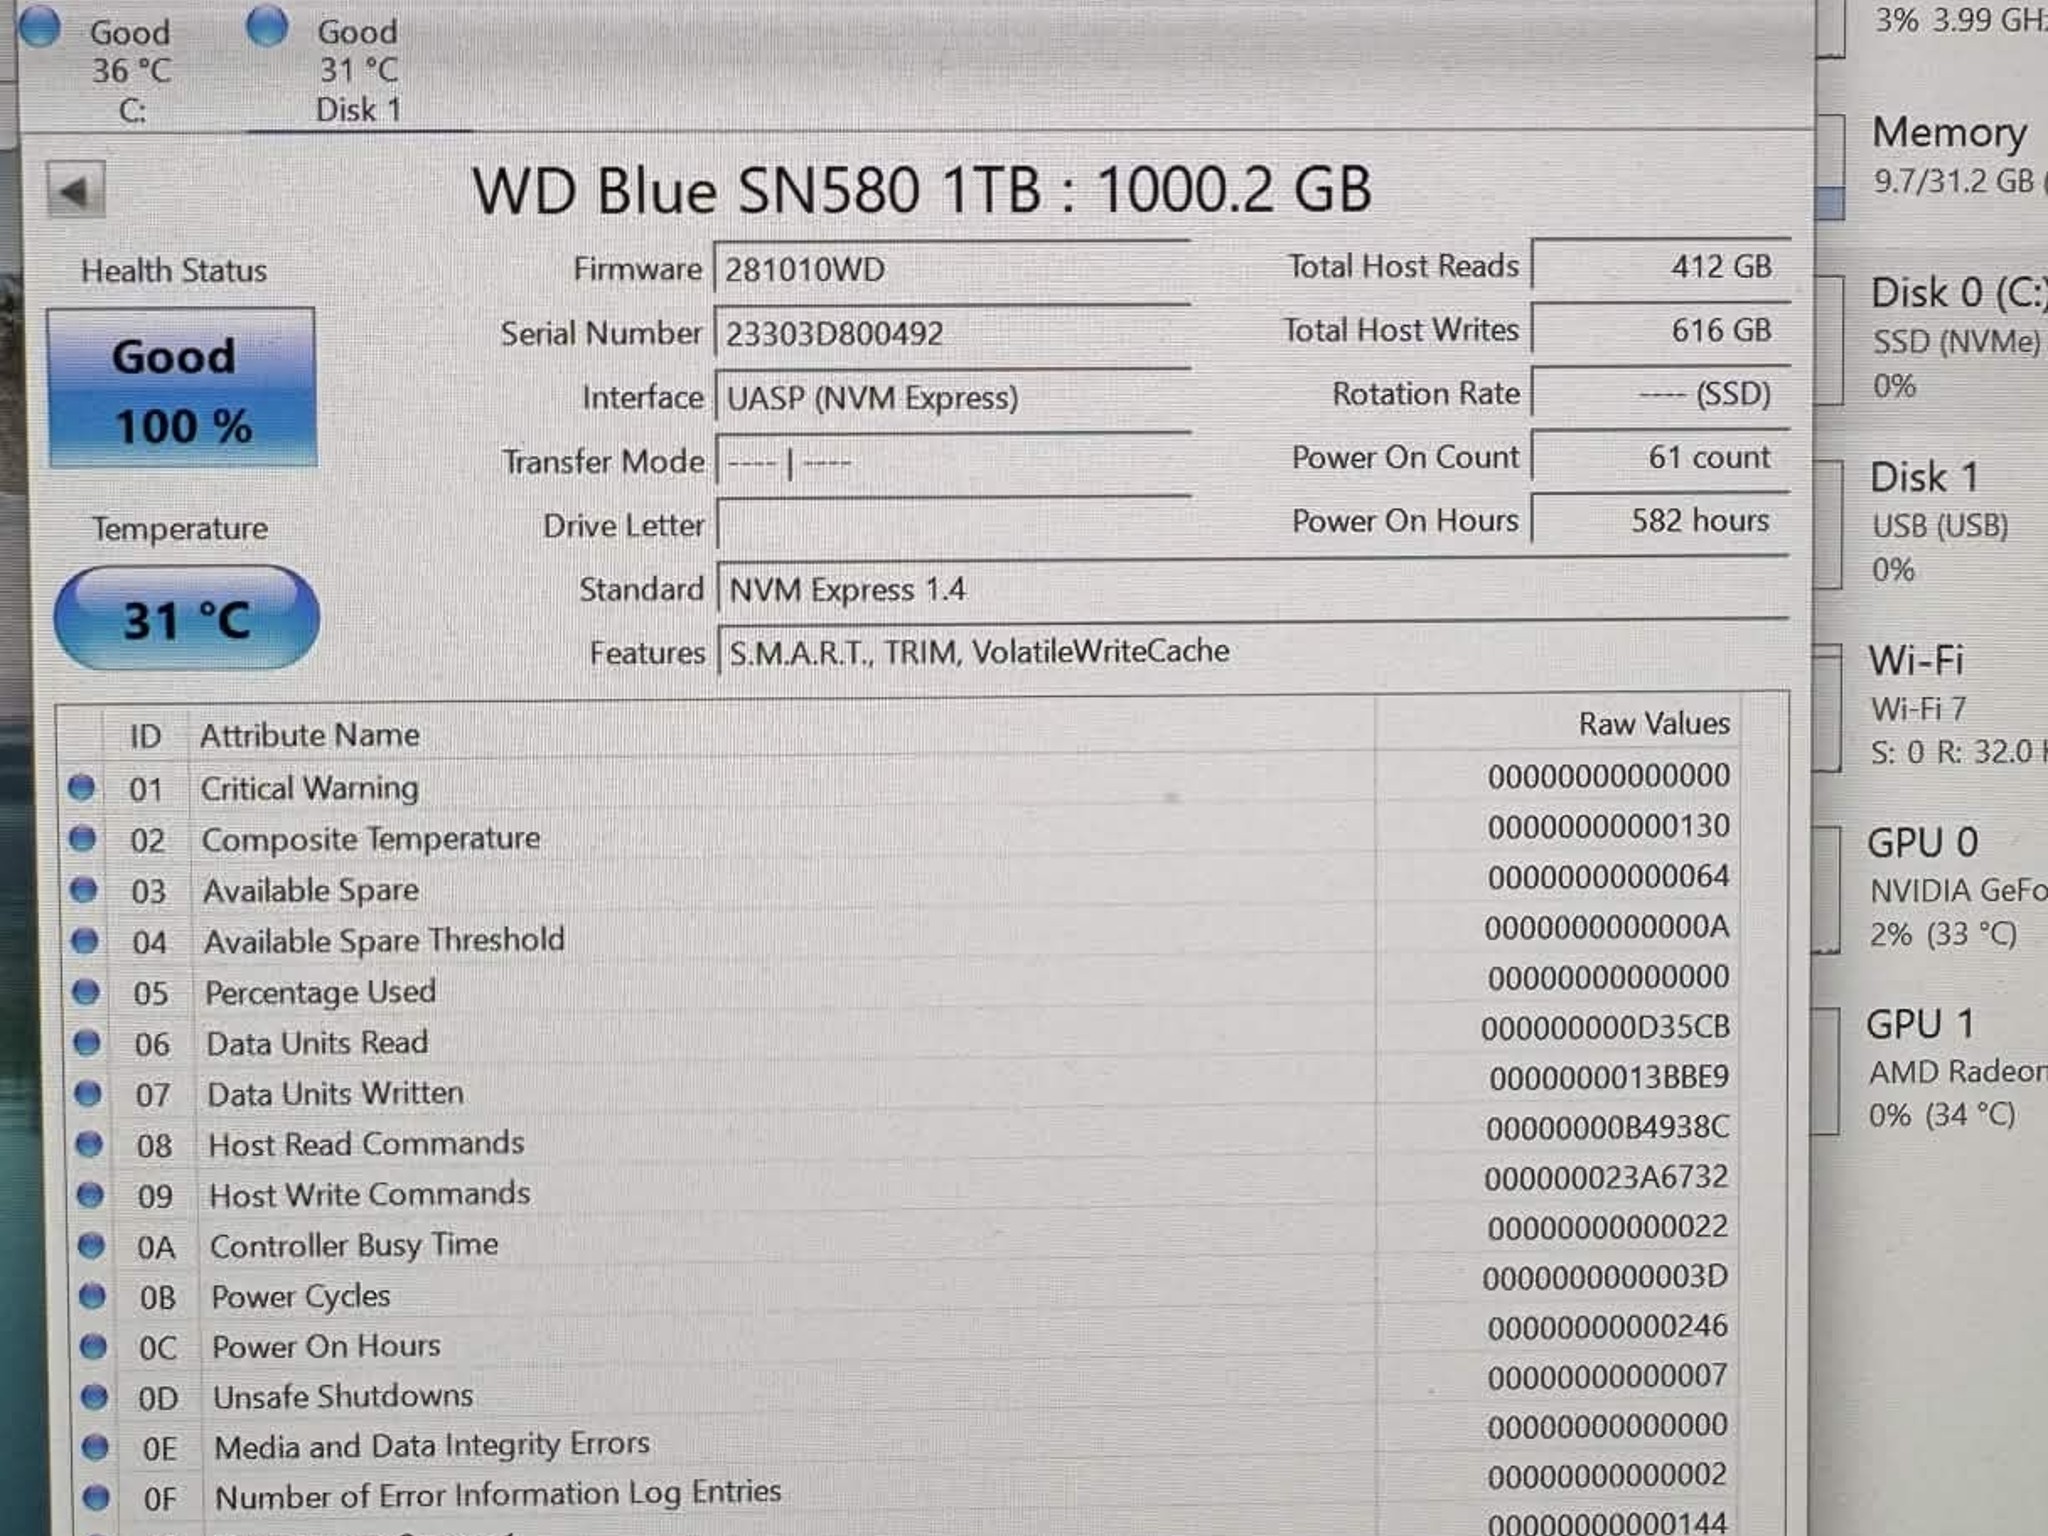2048x1536 pixels.
Task: Select the Percentage Used attribute name
Action: point(320,992)
